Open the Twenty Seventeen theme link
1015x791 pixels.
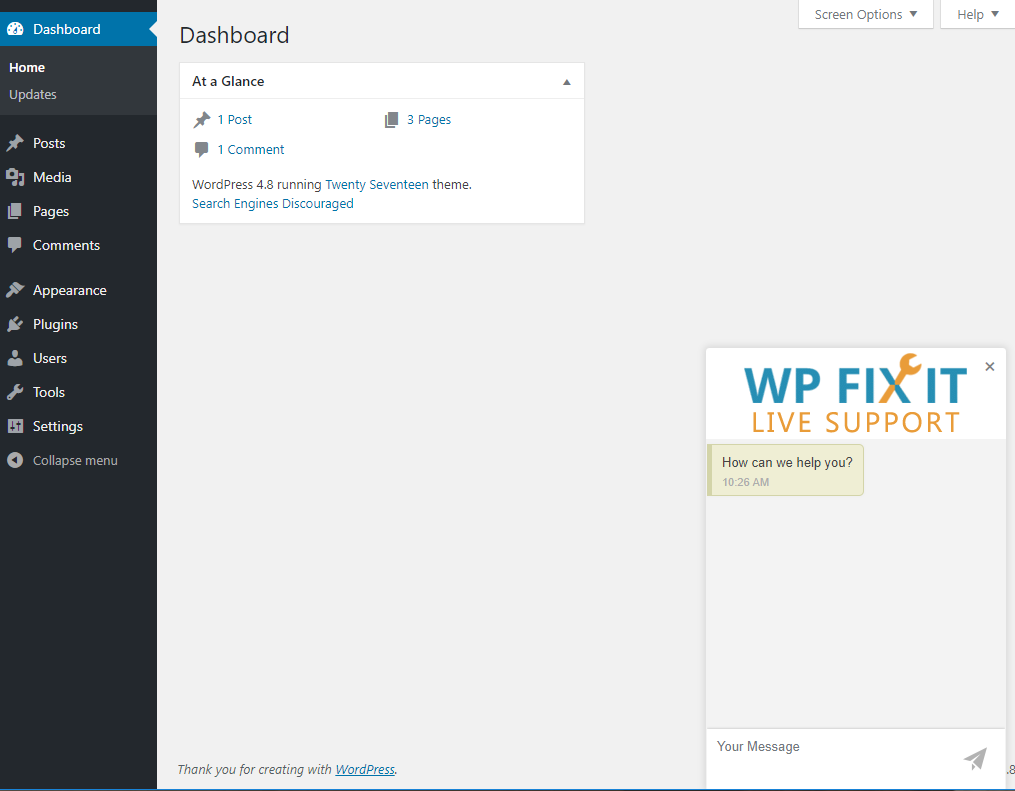click(x=377, y=184)
